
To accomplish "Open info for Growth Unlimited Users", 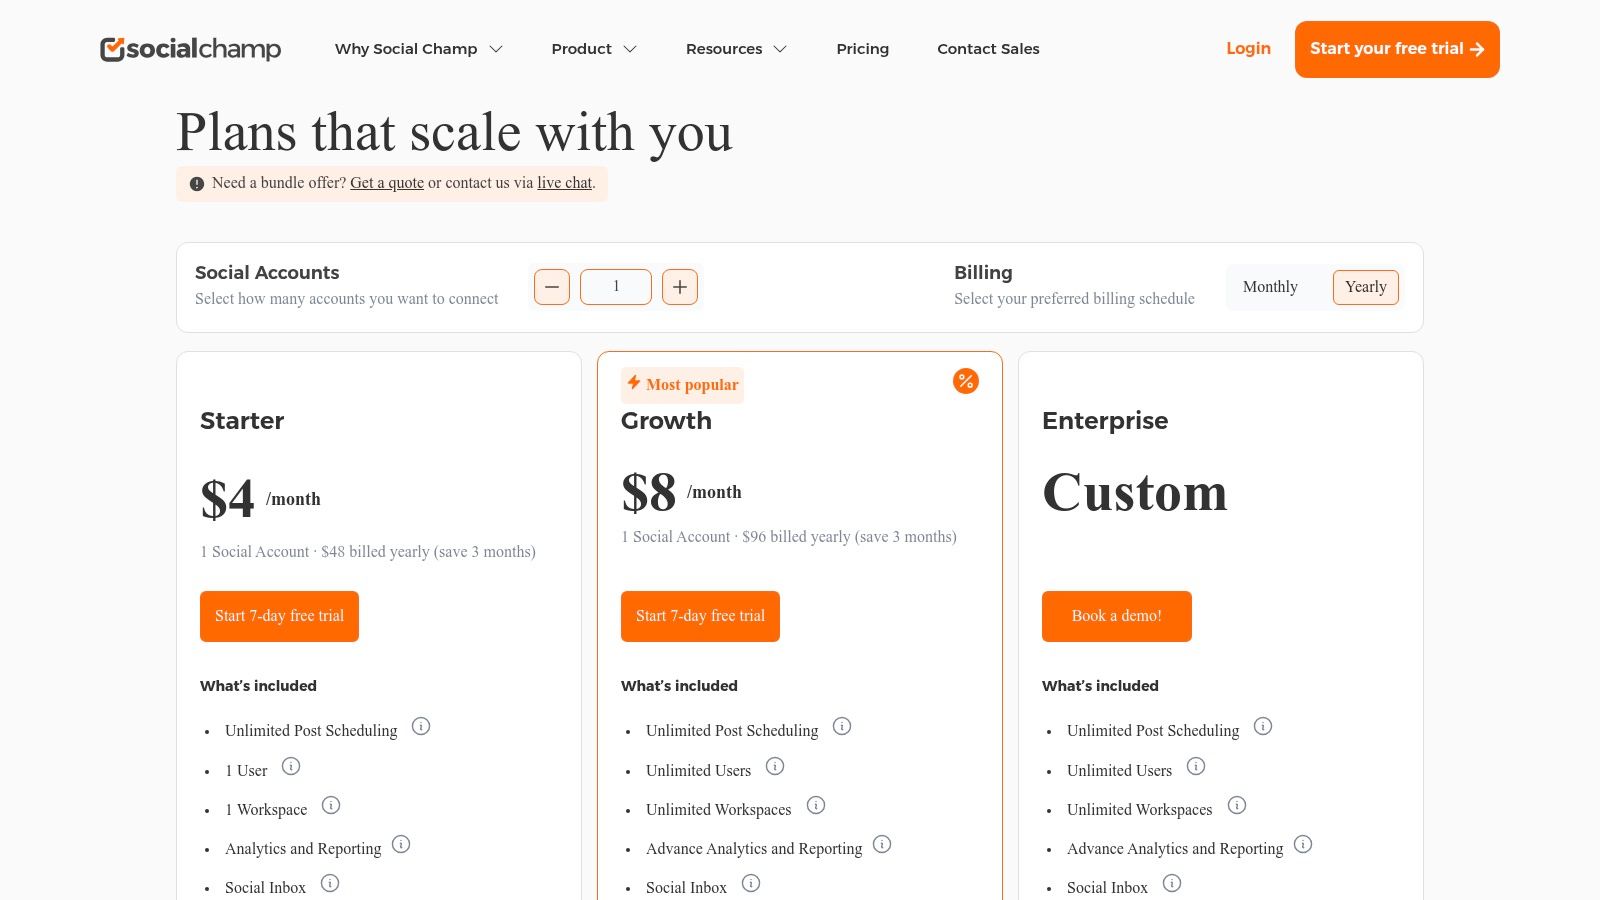I will [775, 766].
